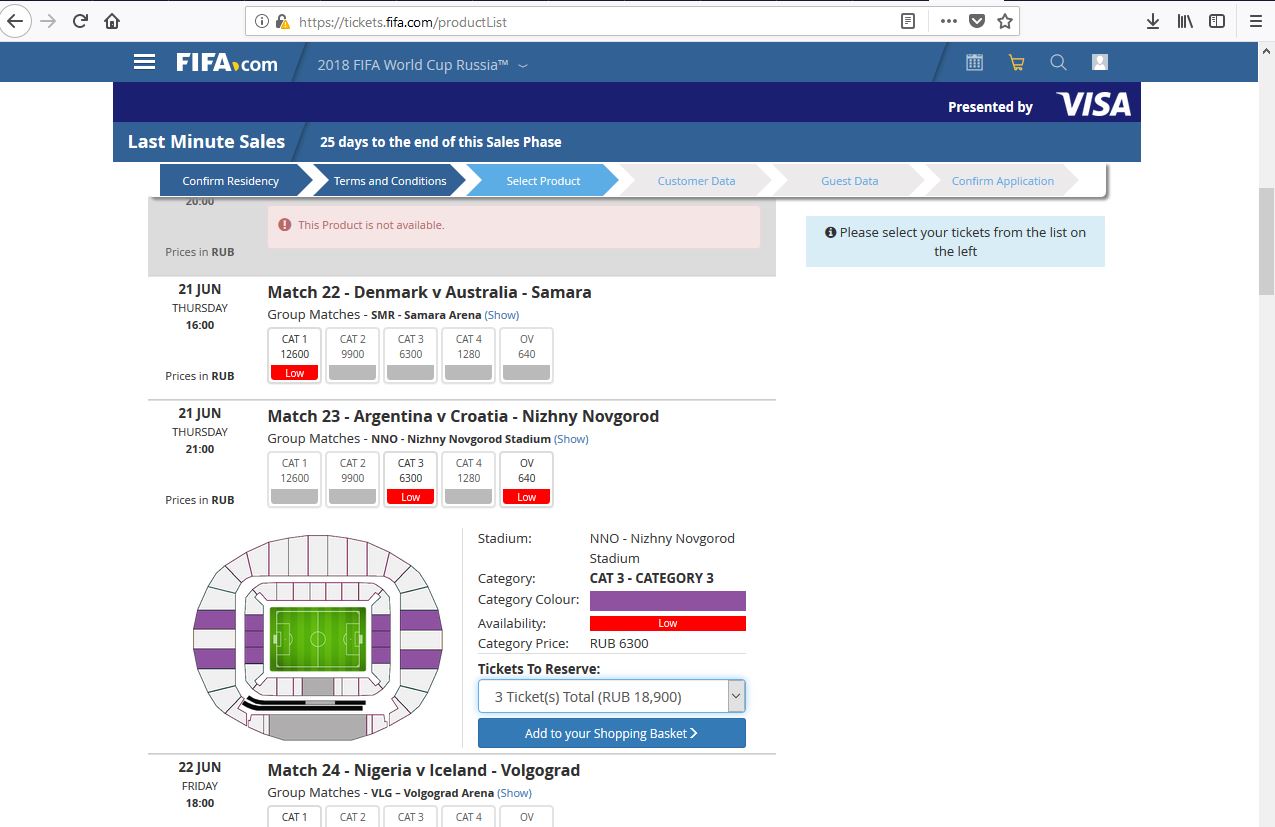Bookmark this page with star icon
The image size is (1275, 827).
[x=1005, y=21]
